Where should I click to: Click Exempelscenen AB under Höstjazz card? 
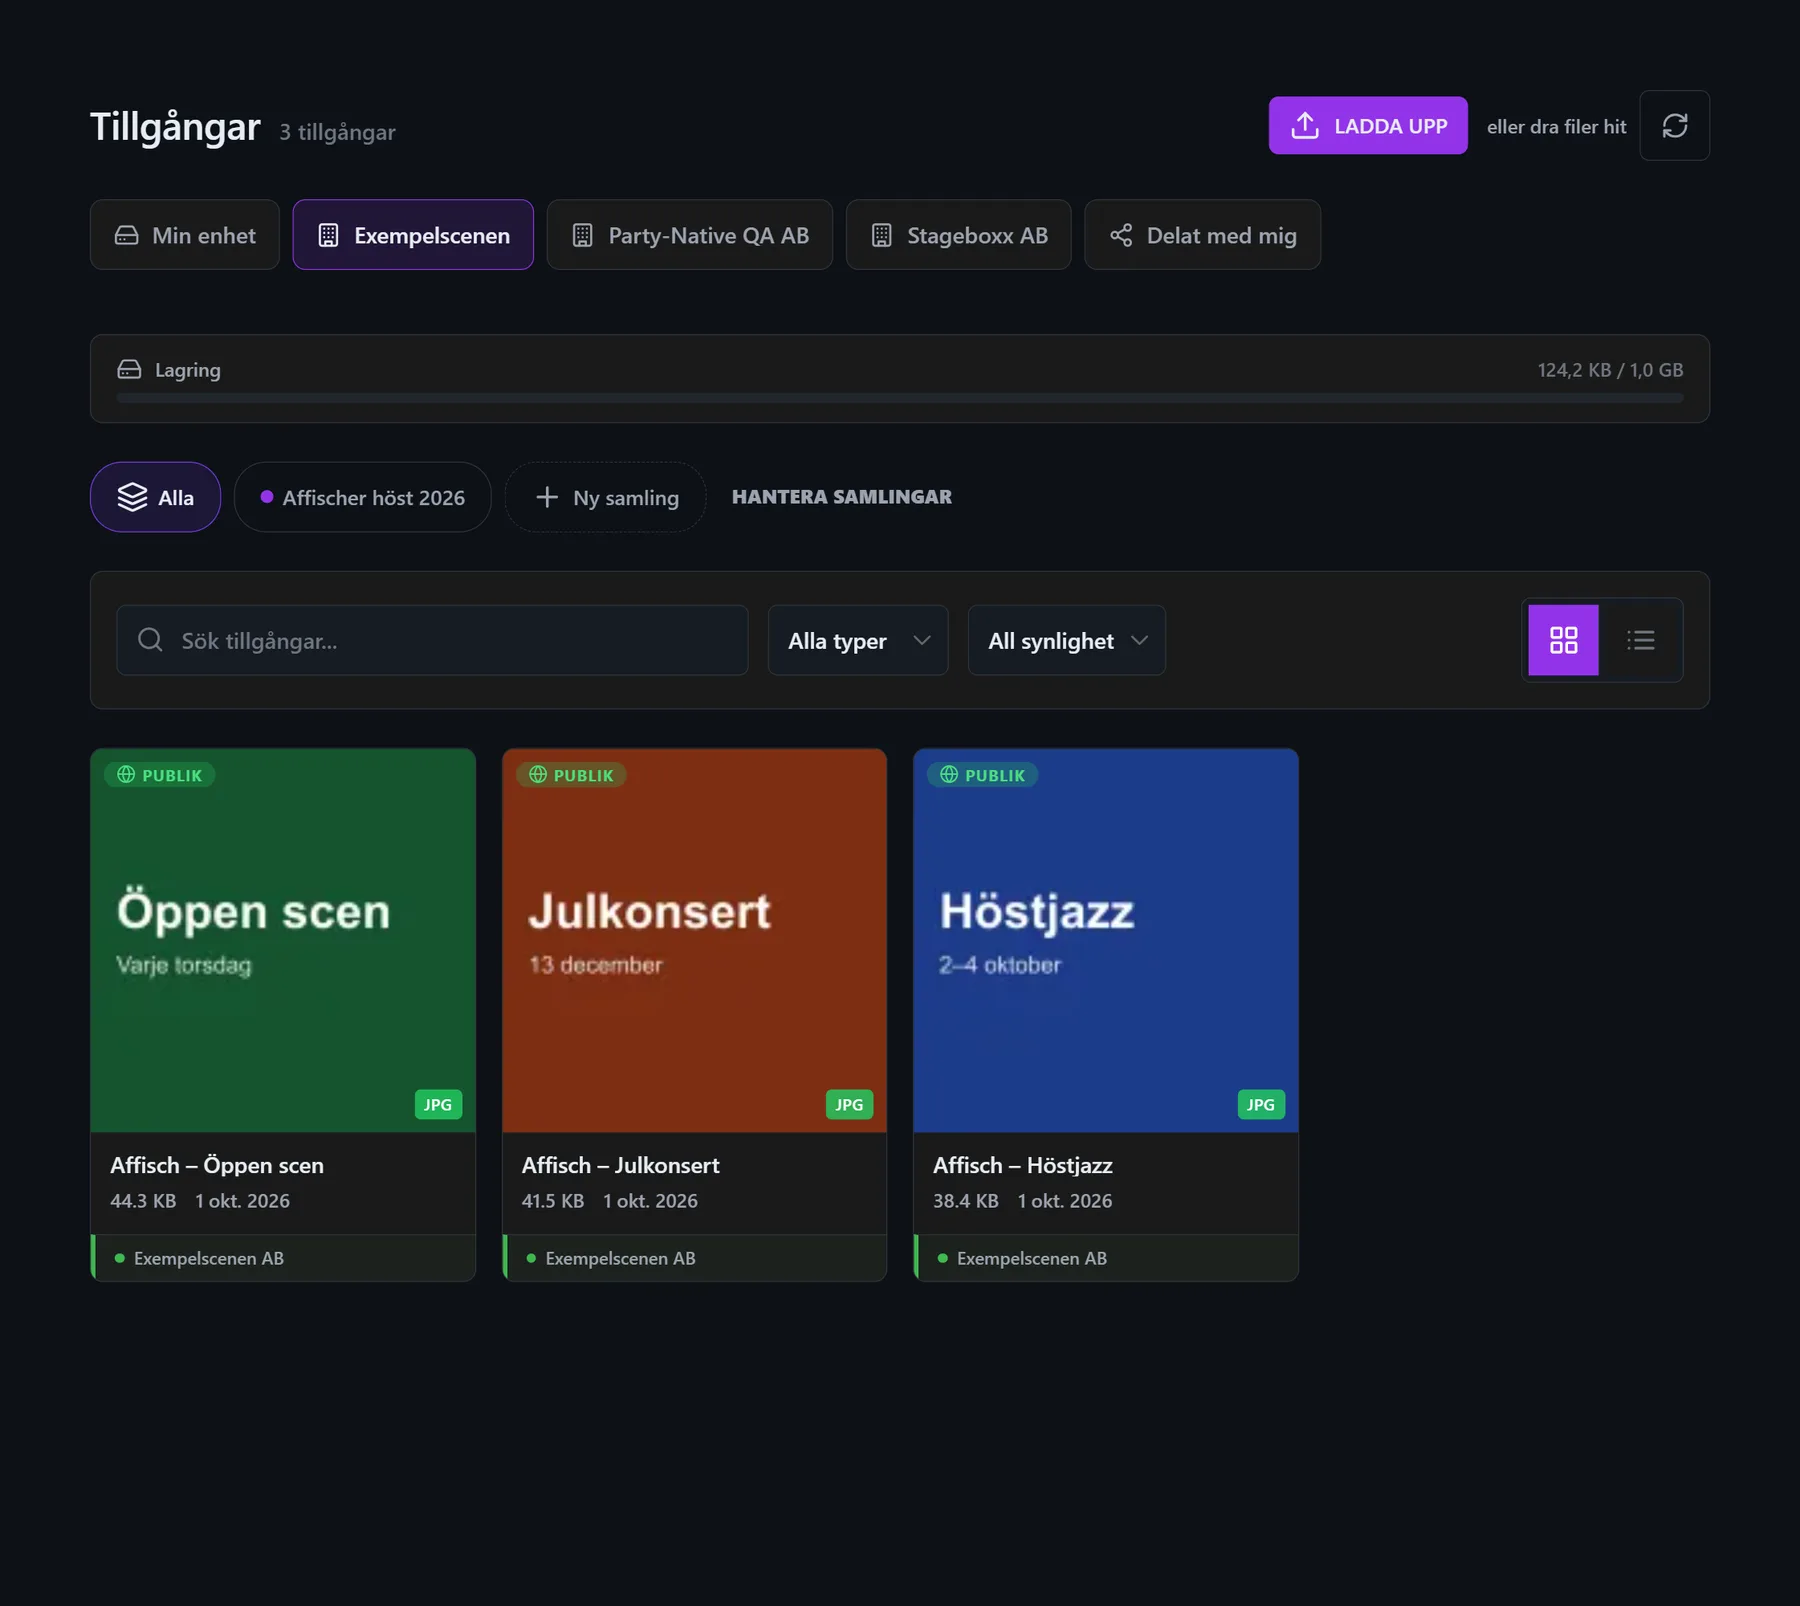pyautogui.click(x=1032, y=1258)
